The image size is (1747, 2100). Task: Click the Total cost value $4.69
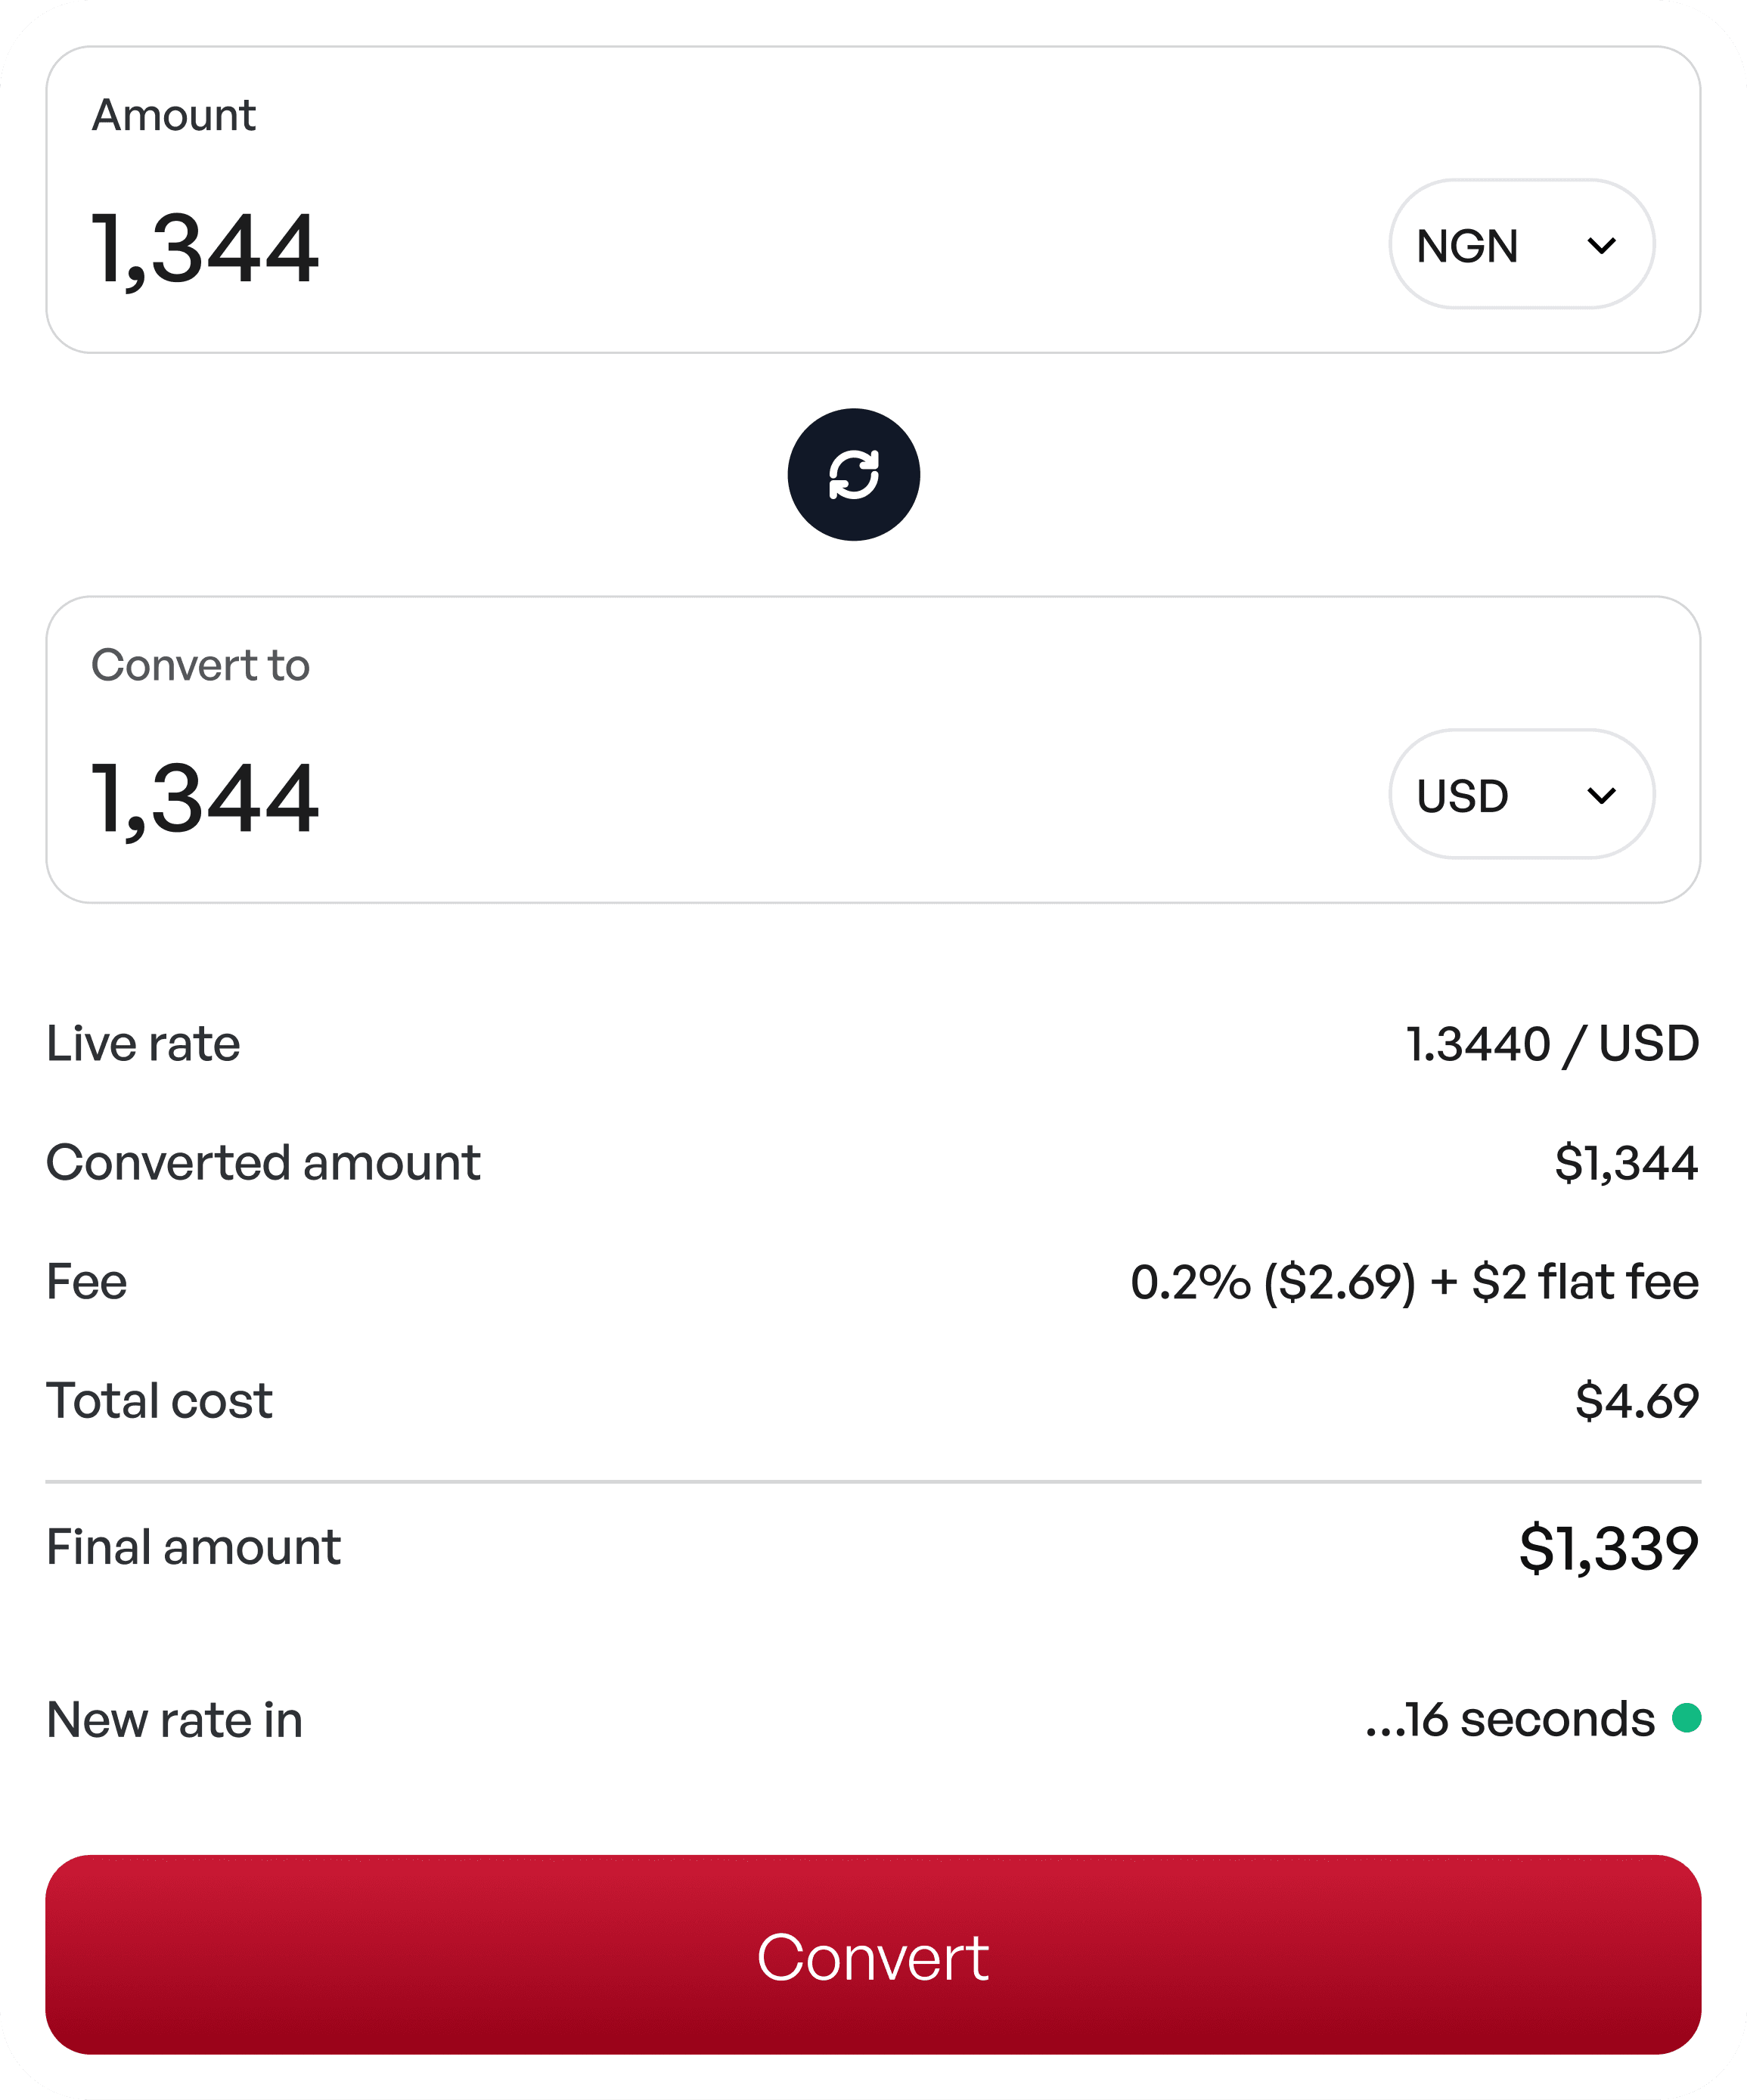pyautogui.click(x=1637, y=1401)
